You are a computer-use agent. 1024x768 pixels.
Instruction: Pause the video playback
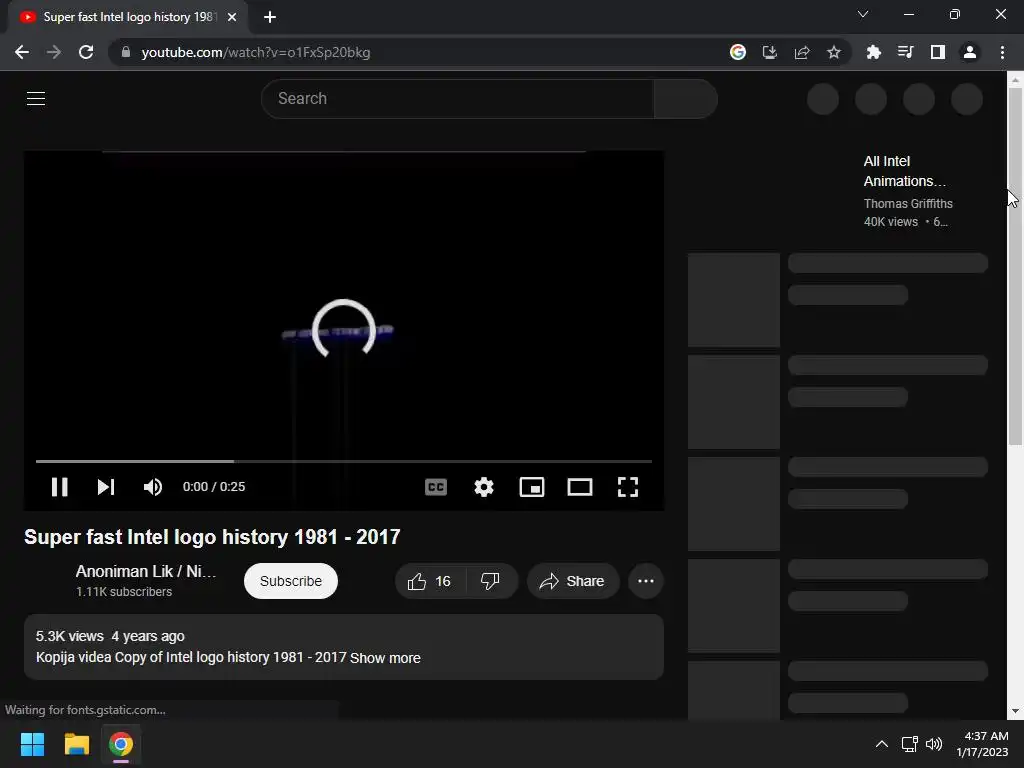pos(59,487)
